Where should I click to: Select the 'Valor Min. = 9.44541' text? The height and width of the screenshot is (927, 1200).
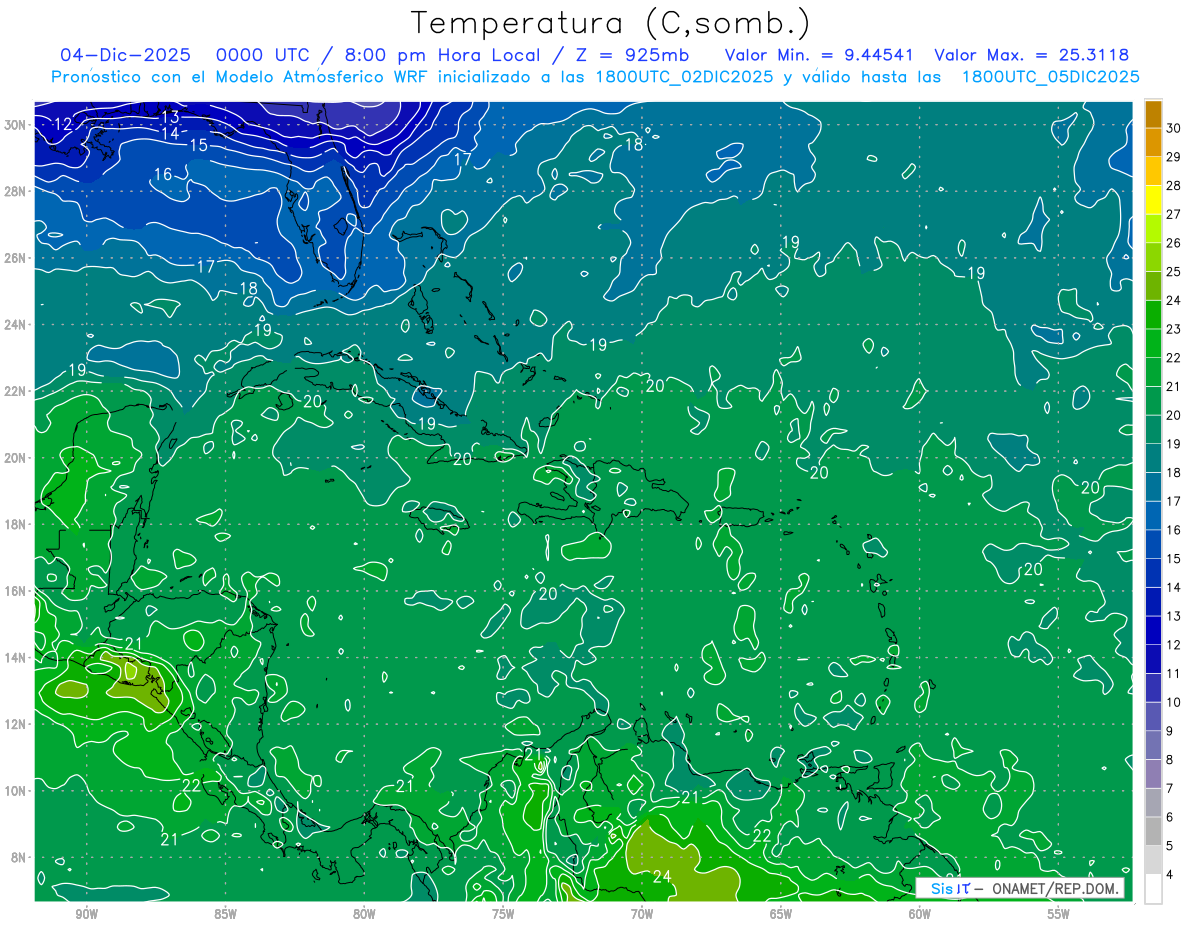coord(820,55)
